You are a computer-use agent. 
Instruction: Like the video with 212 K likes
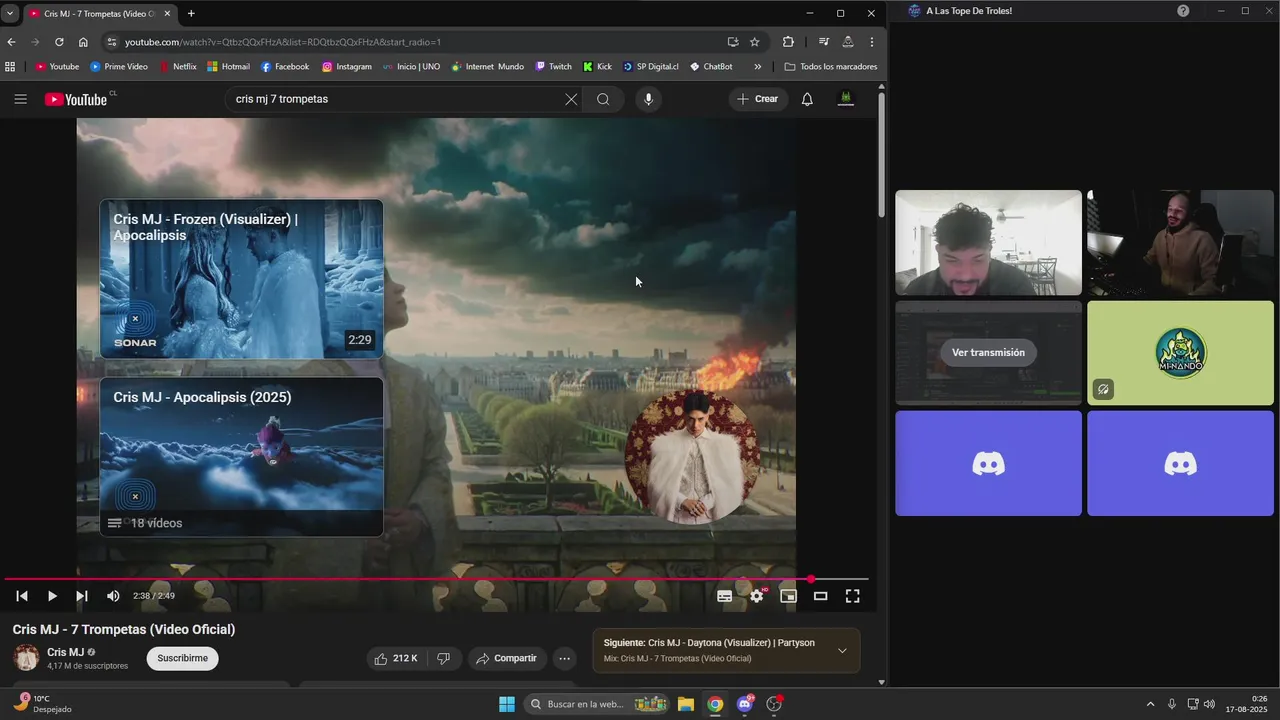click(x=395, y=658)
